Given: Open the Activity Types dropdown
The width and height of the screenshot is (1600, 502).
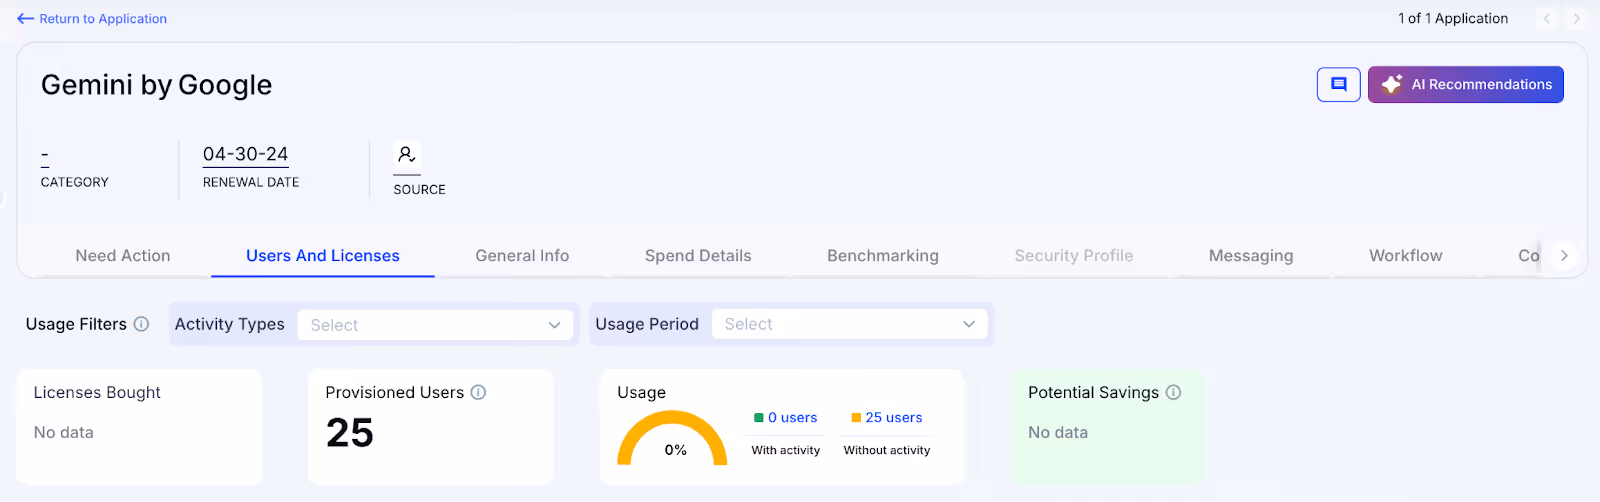Looking at the screenshot, I should pos(435,325).
